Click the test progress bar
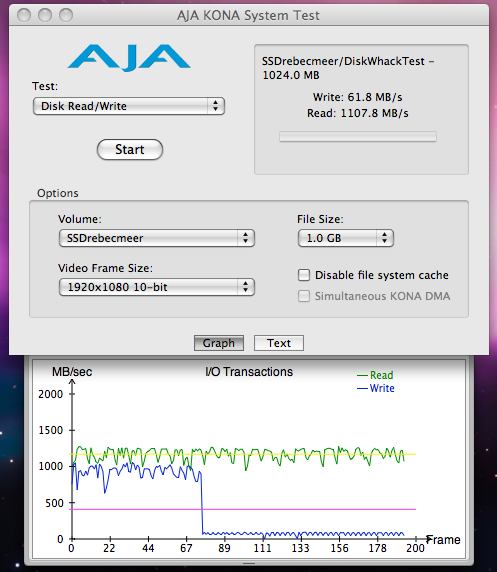The image size is (497, 572). 358,137
